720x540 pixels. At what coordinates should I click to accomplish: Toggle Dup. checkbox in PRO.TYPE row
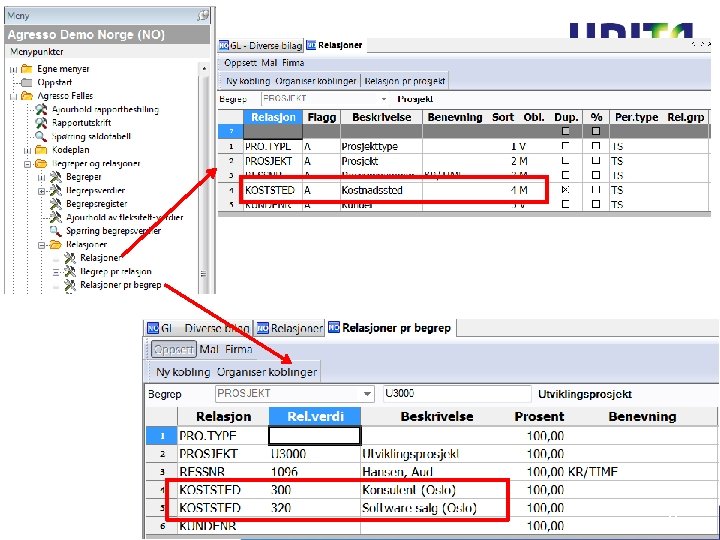(x=565, y=146)
